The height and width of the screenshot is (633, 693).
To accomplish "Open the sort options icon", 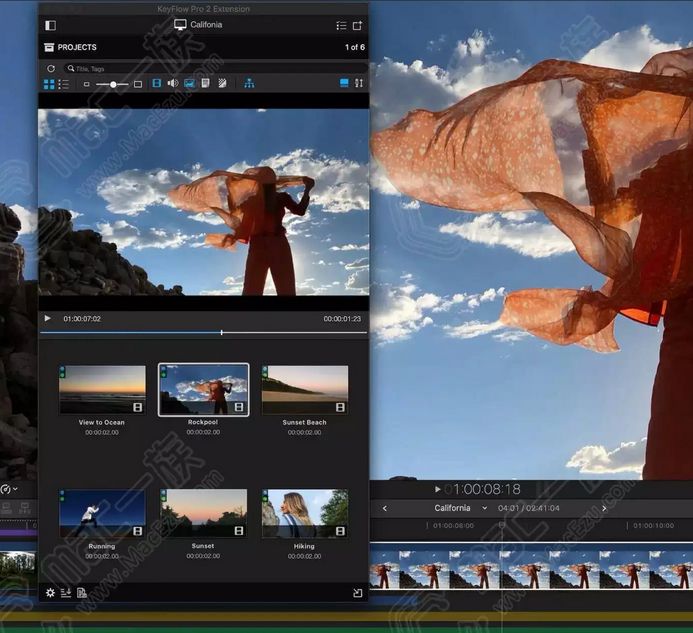I will pos(359,84).
